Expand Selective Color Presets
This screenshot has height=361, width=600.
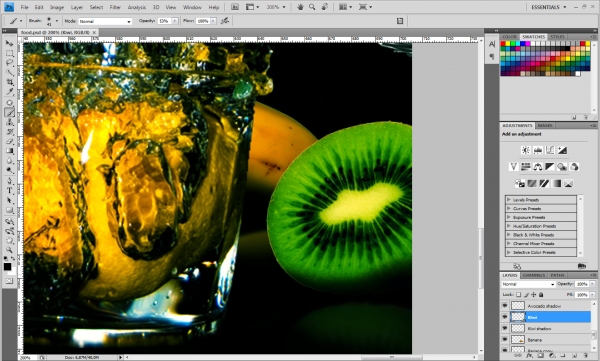[x=509, y=252]
